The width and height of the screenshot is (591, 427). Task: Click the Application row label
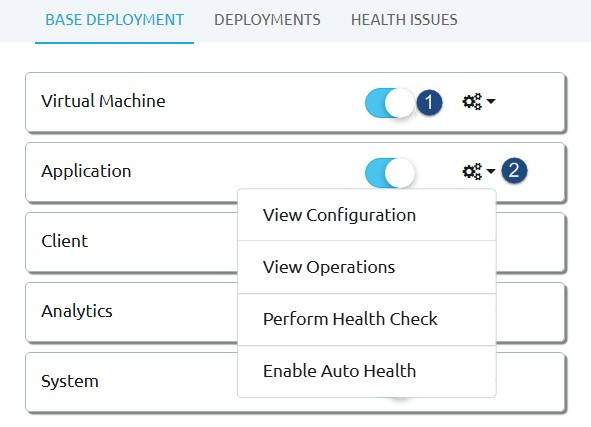coord(86,171)
